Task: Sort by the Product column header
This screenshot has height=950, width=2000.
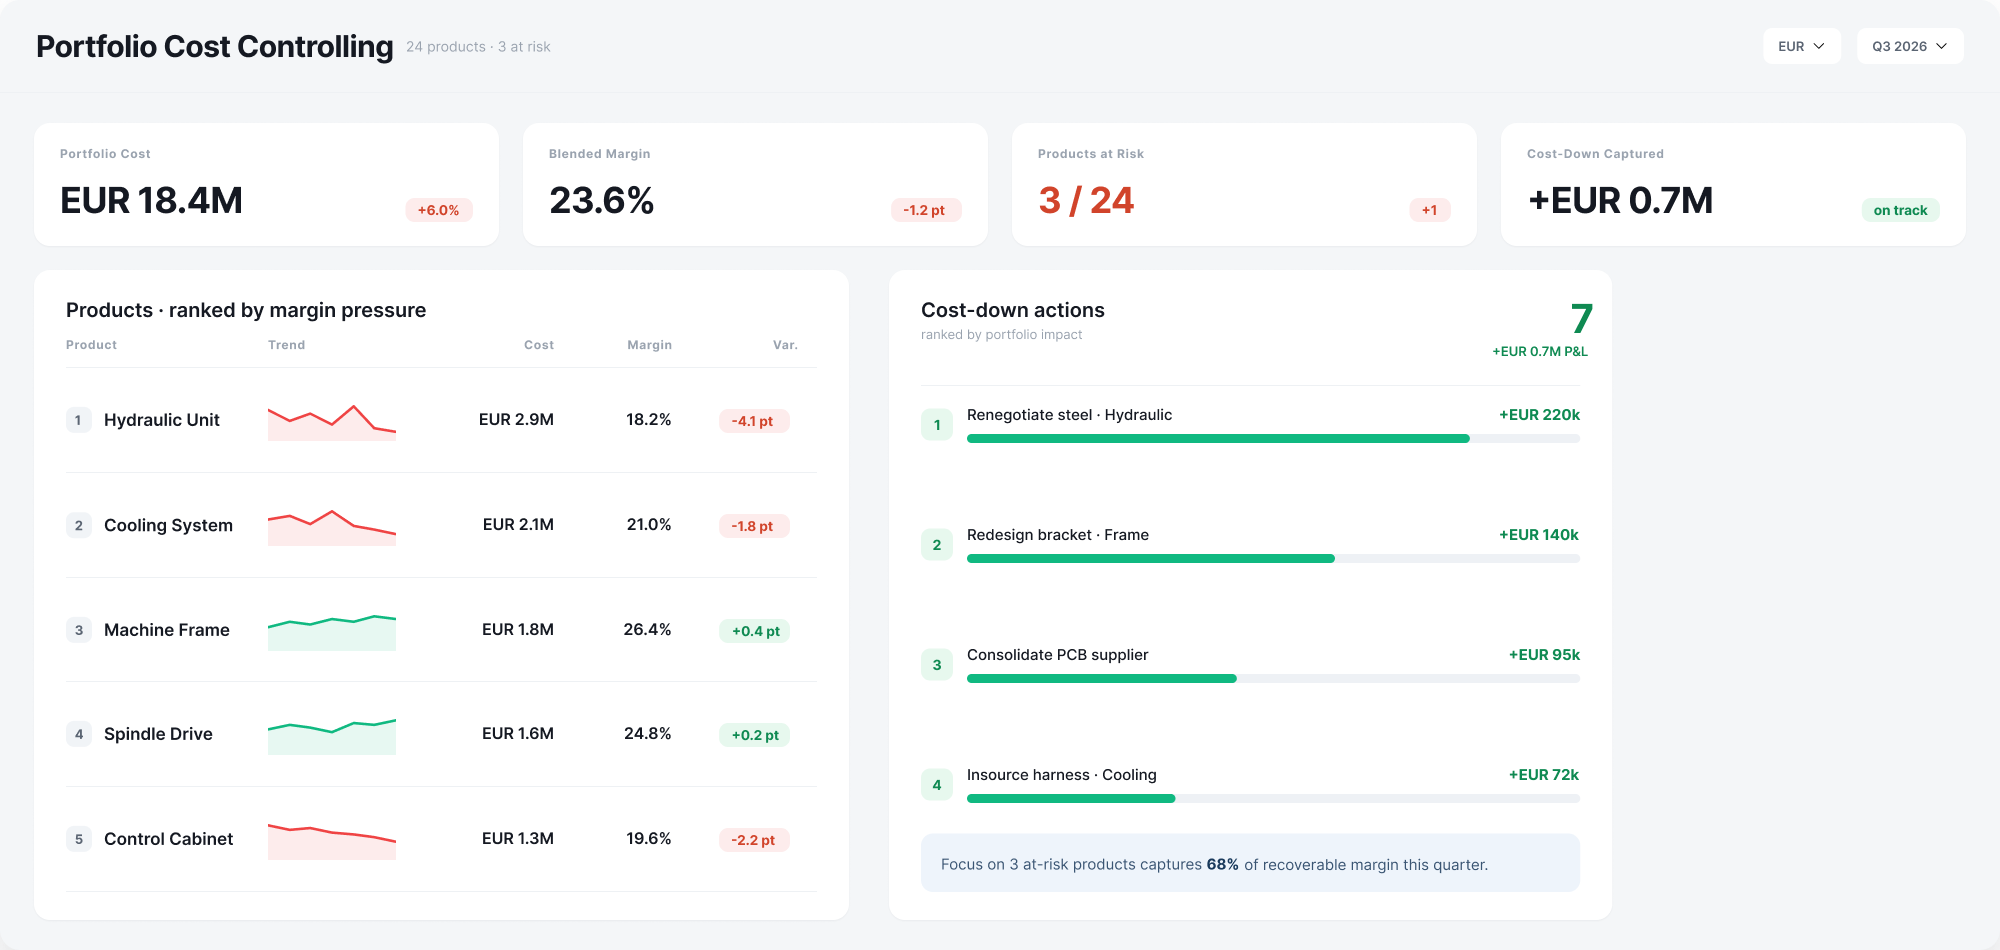Action: coord(91,345)
